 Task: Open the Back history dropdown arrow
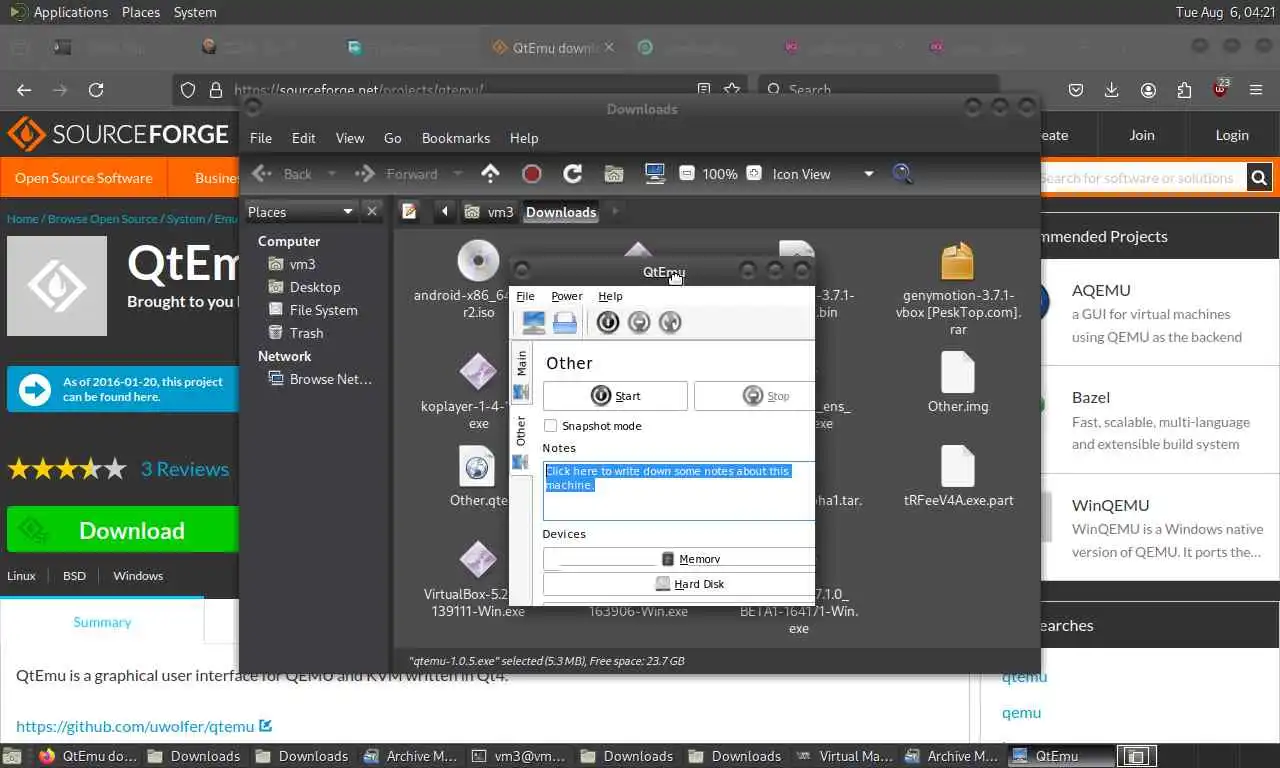pos(332,174)
